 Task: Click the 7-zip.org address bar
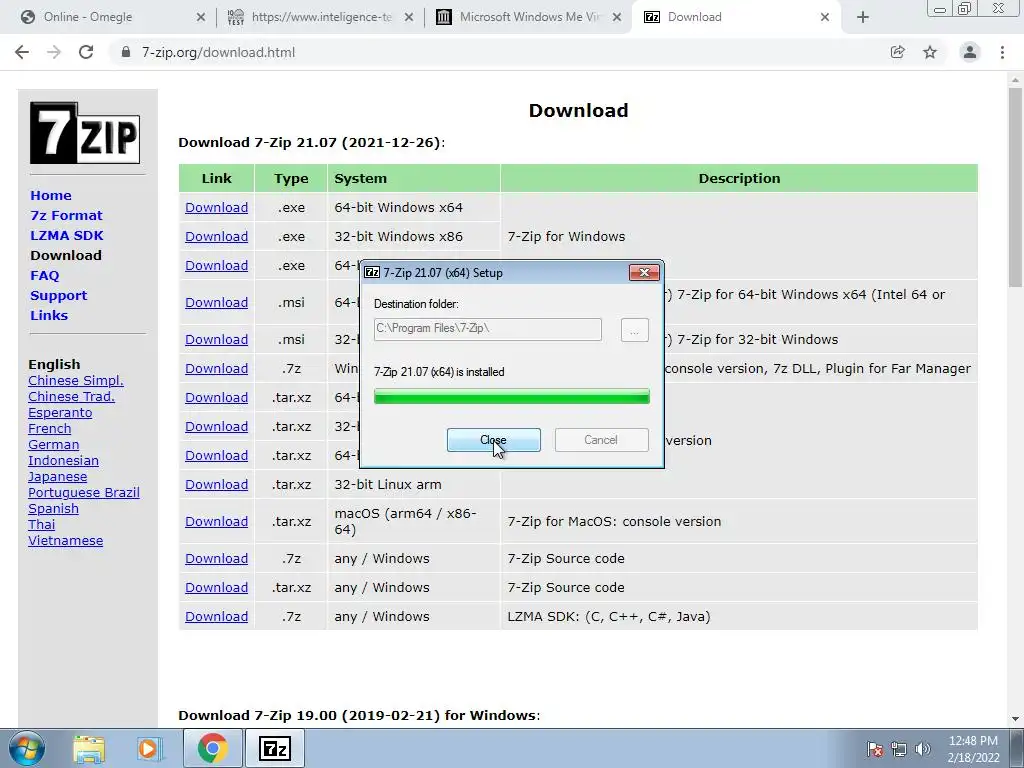pyautogui.click(x=496, y=52)
